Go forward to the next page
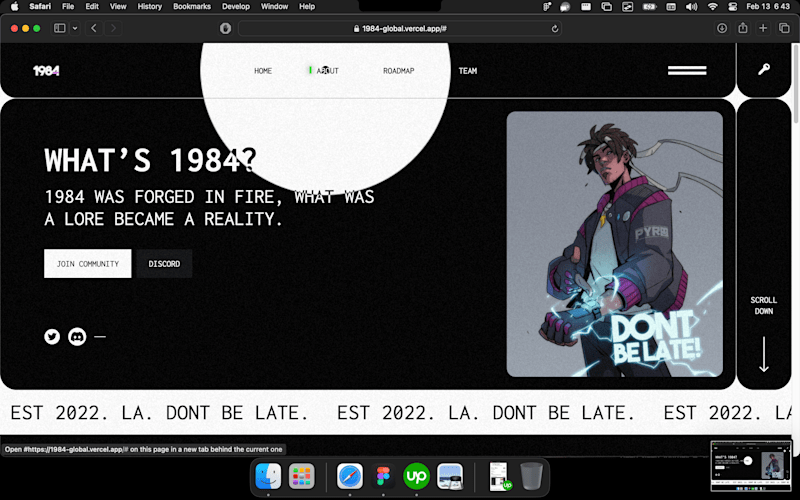The image size is (800, 500). [x=113, y=28]
